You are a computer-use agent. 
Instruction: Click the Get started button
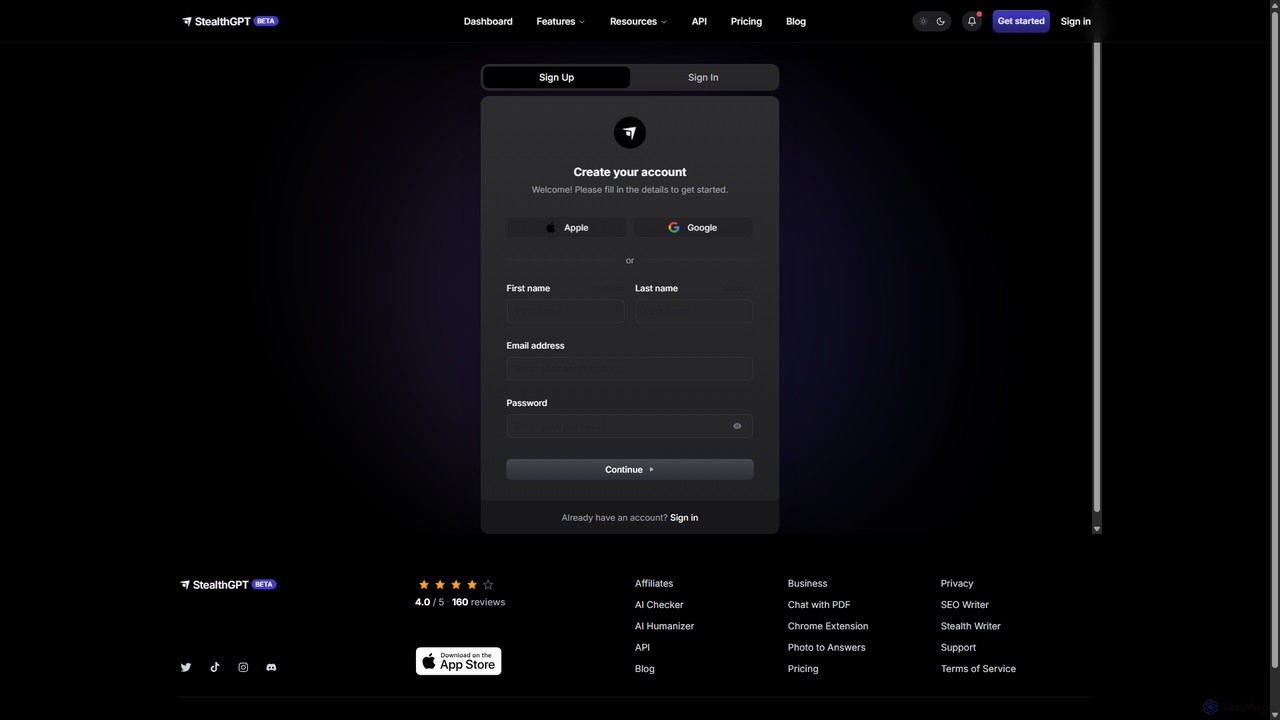point(1021,21)
